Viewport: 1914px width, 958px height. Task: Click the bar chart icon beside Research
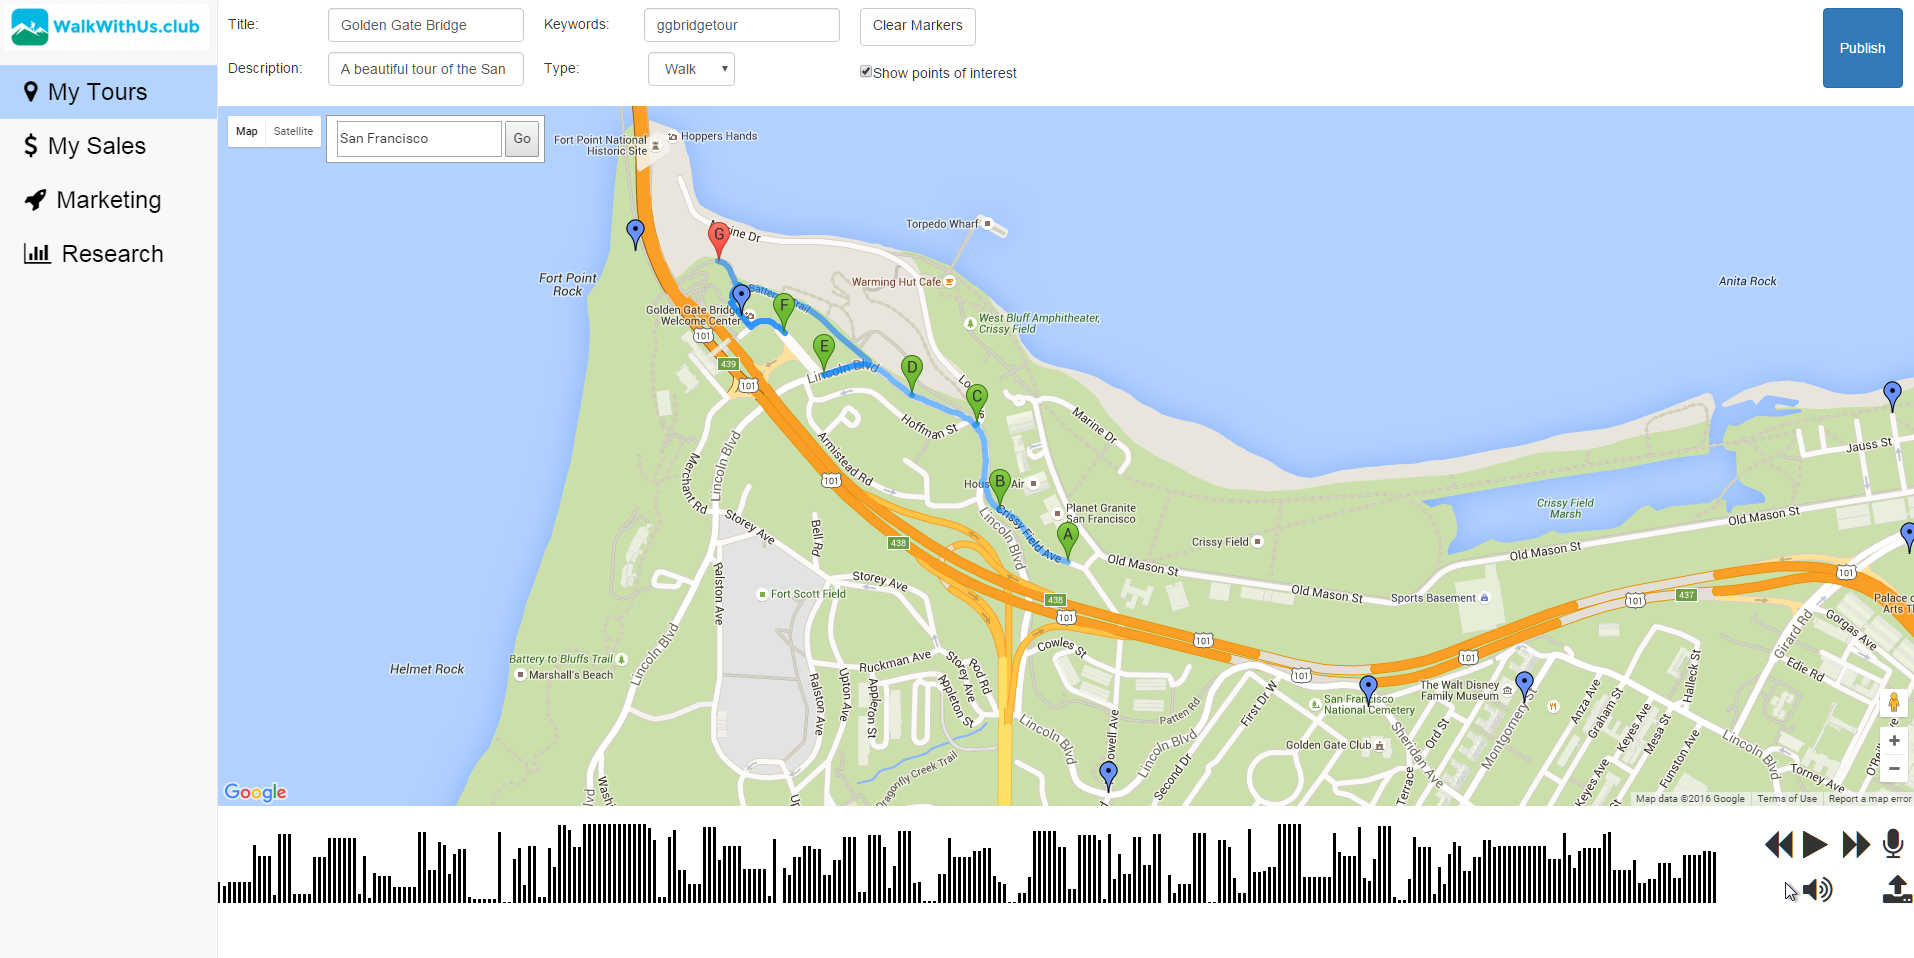click(37, 254)
